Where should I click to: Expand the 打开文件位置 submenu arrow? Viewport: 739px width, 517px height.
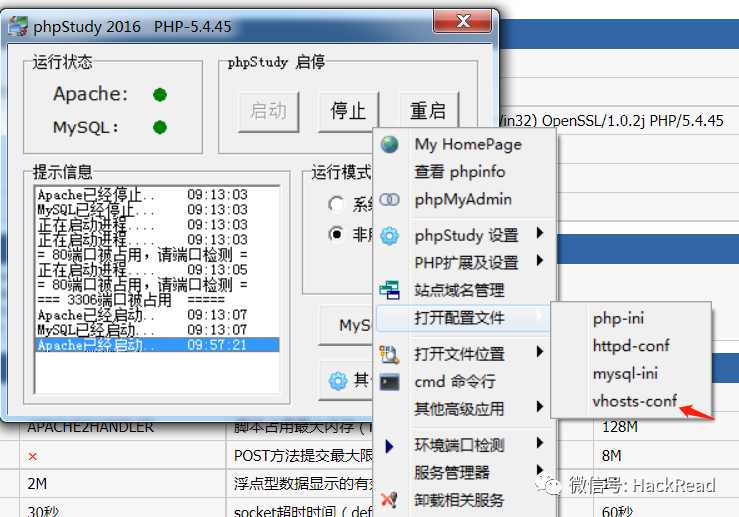coord(540,352)
